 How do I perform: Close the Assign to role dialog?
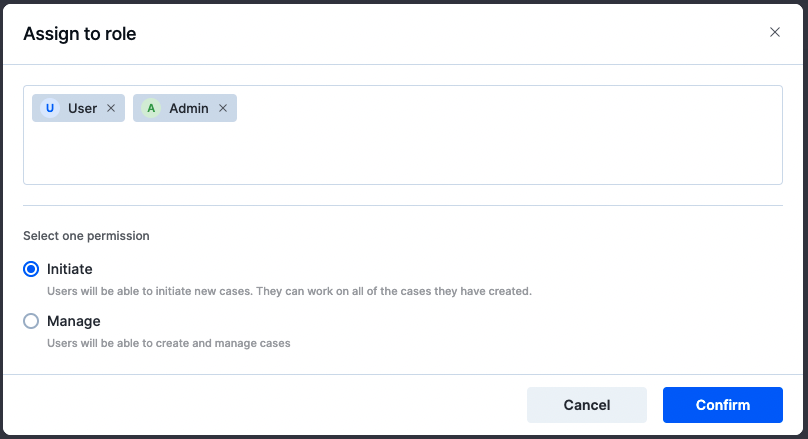click(775, 32)
